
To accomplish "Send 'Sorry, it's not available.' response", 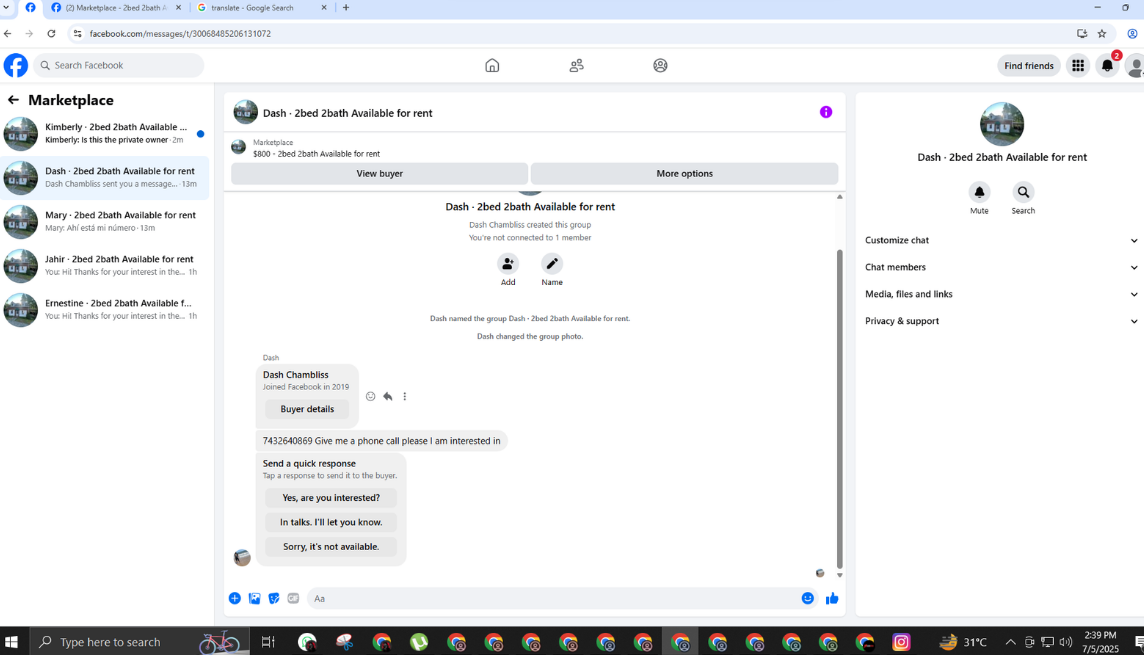I will 331,546.
